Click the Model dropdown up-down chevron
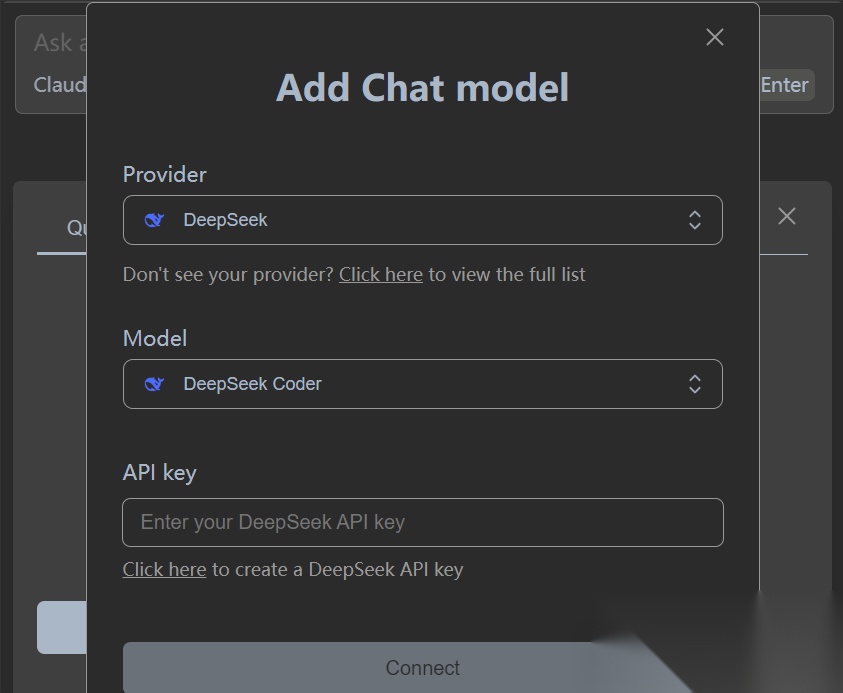The image size is (843, 693). [x=695, y=384]
